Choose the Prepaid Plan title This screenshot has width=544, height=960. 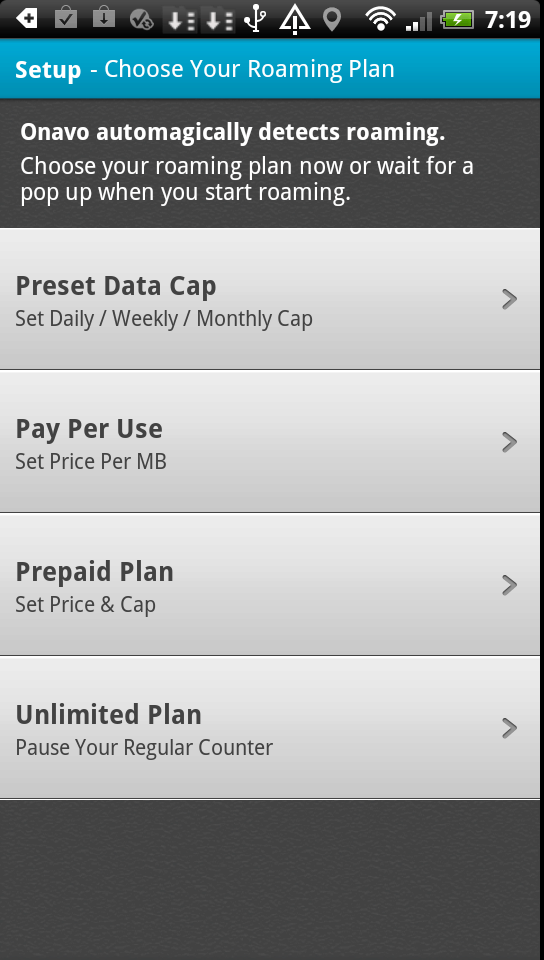pos(94,572)
